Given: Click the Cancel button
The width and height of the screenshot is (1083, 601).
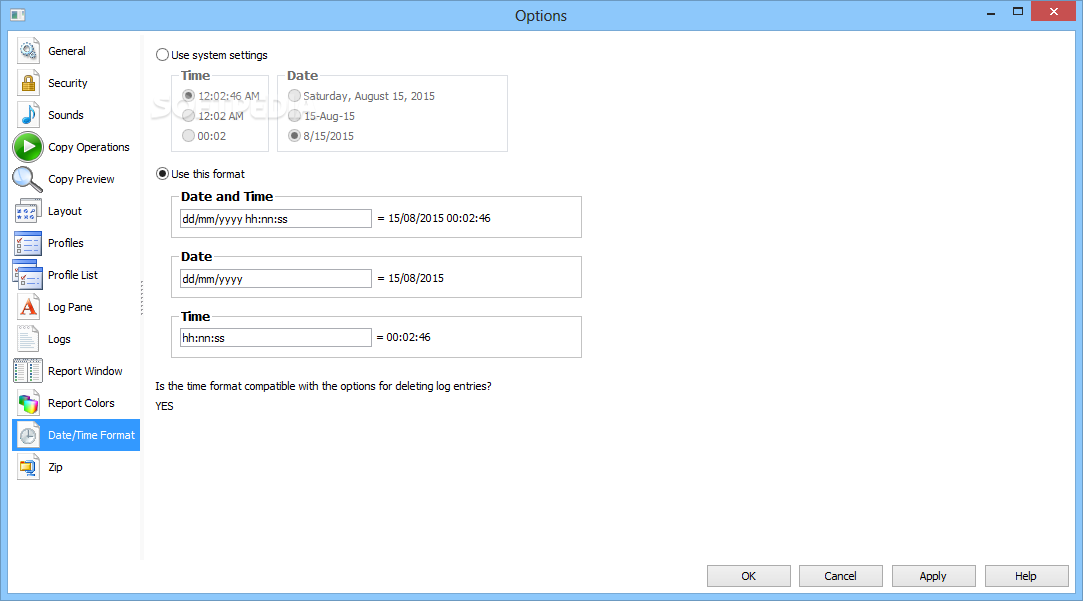Looking at the screenshot, I should [841, 576].
